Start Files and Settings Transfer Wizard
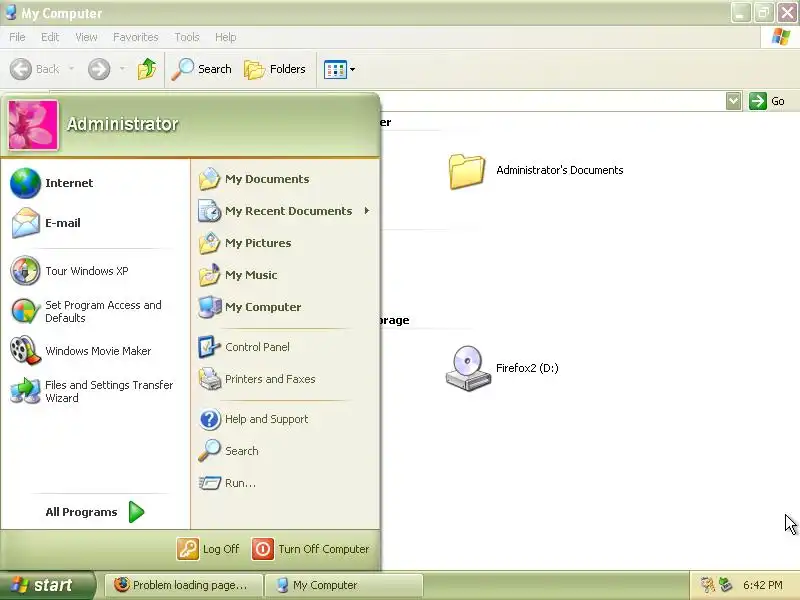This screenshot has height=600, width=800. click(x=95, y=391)
